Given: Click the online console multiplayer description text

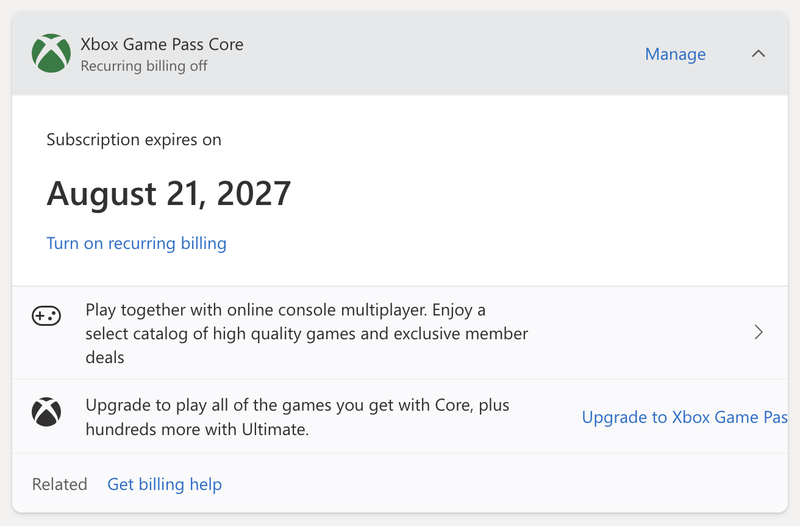Looking at the screenshot, I should [x=306, y=333].
